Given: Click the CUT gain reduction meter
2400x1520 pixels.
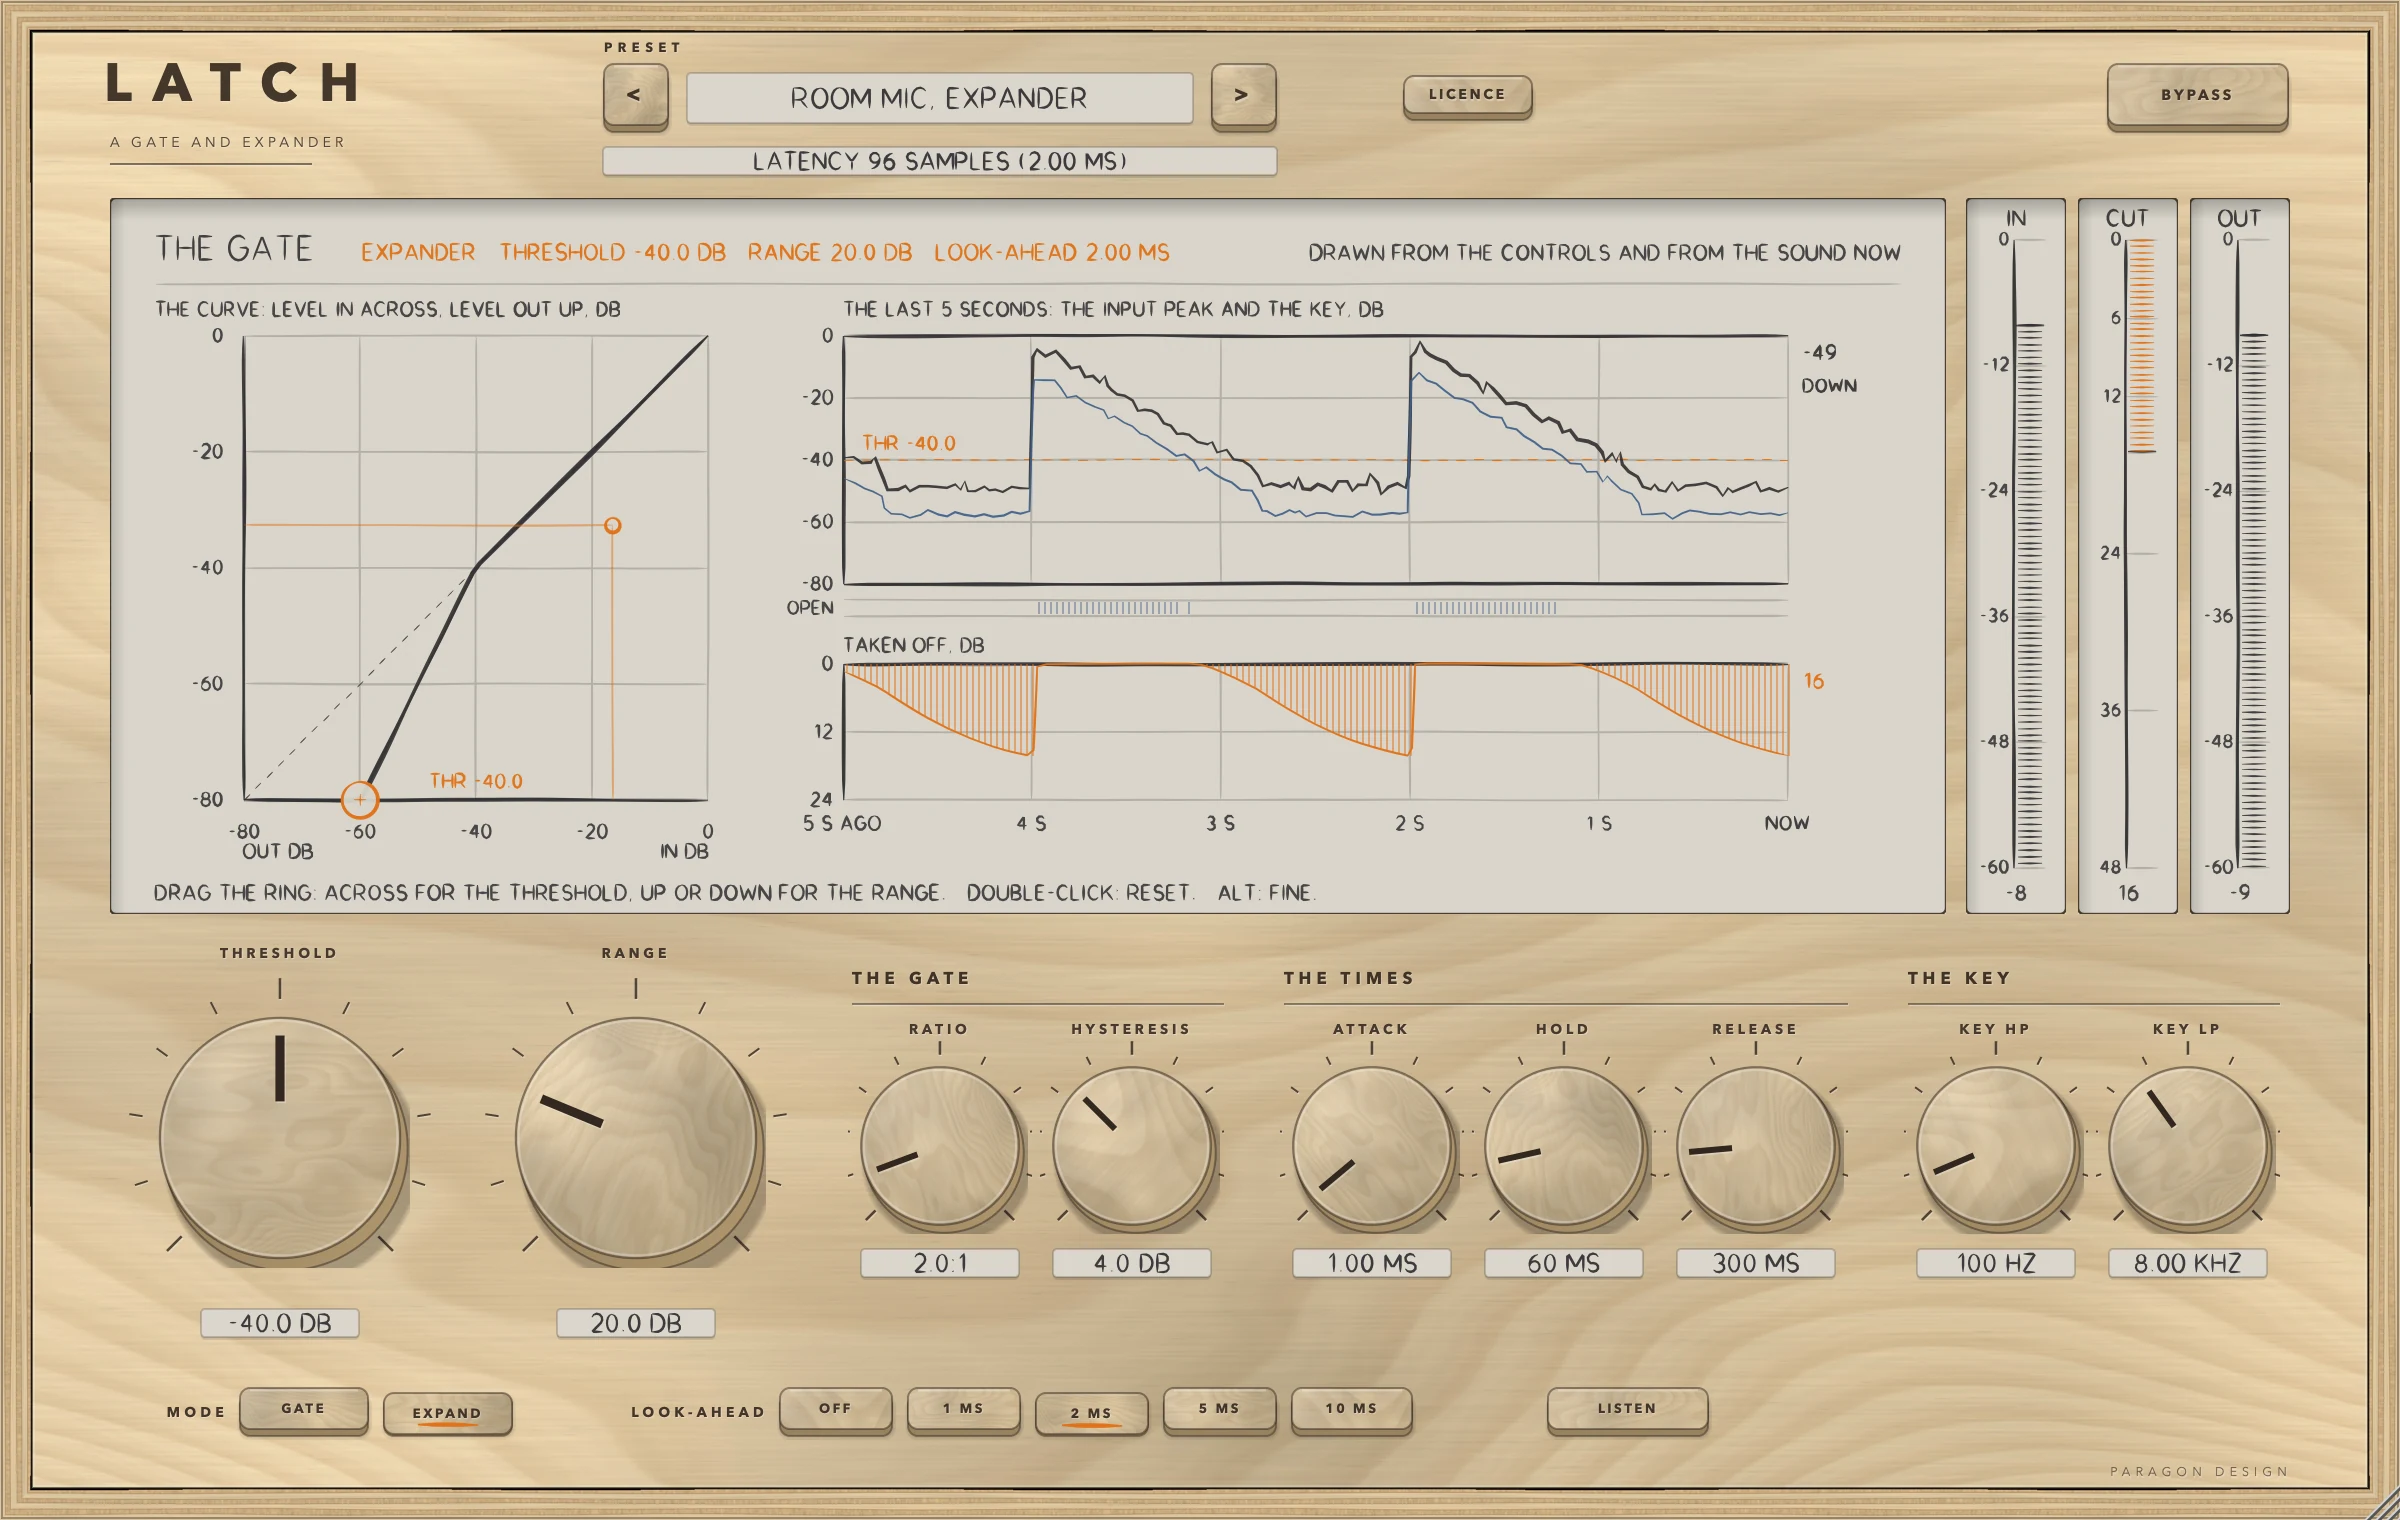Looking at the screenshot, I should click(x=2128, y=555).
